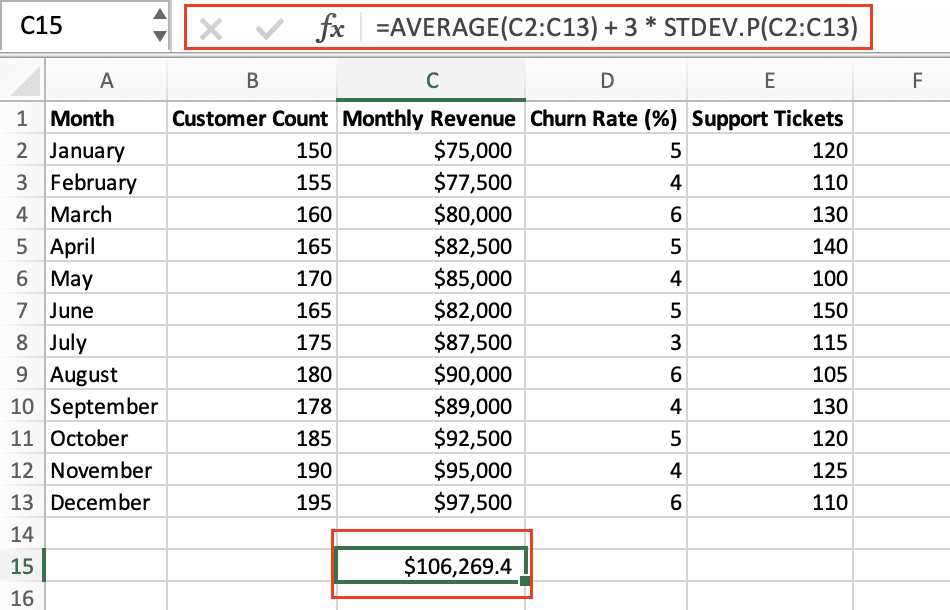Select May's support tickets 100
The width and height of the screenshot is (950, 610).
pyautogui.click(x=769, y=278)
